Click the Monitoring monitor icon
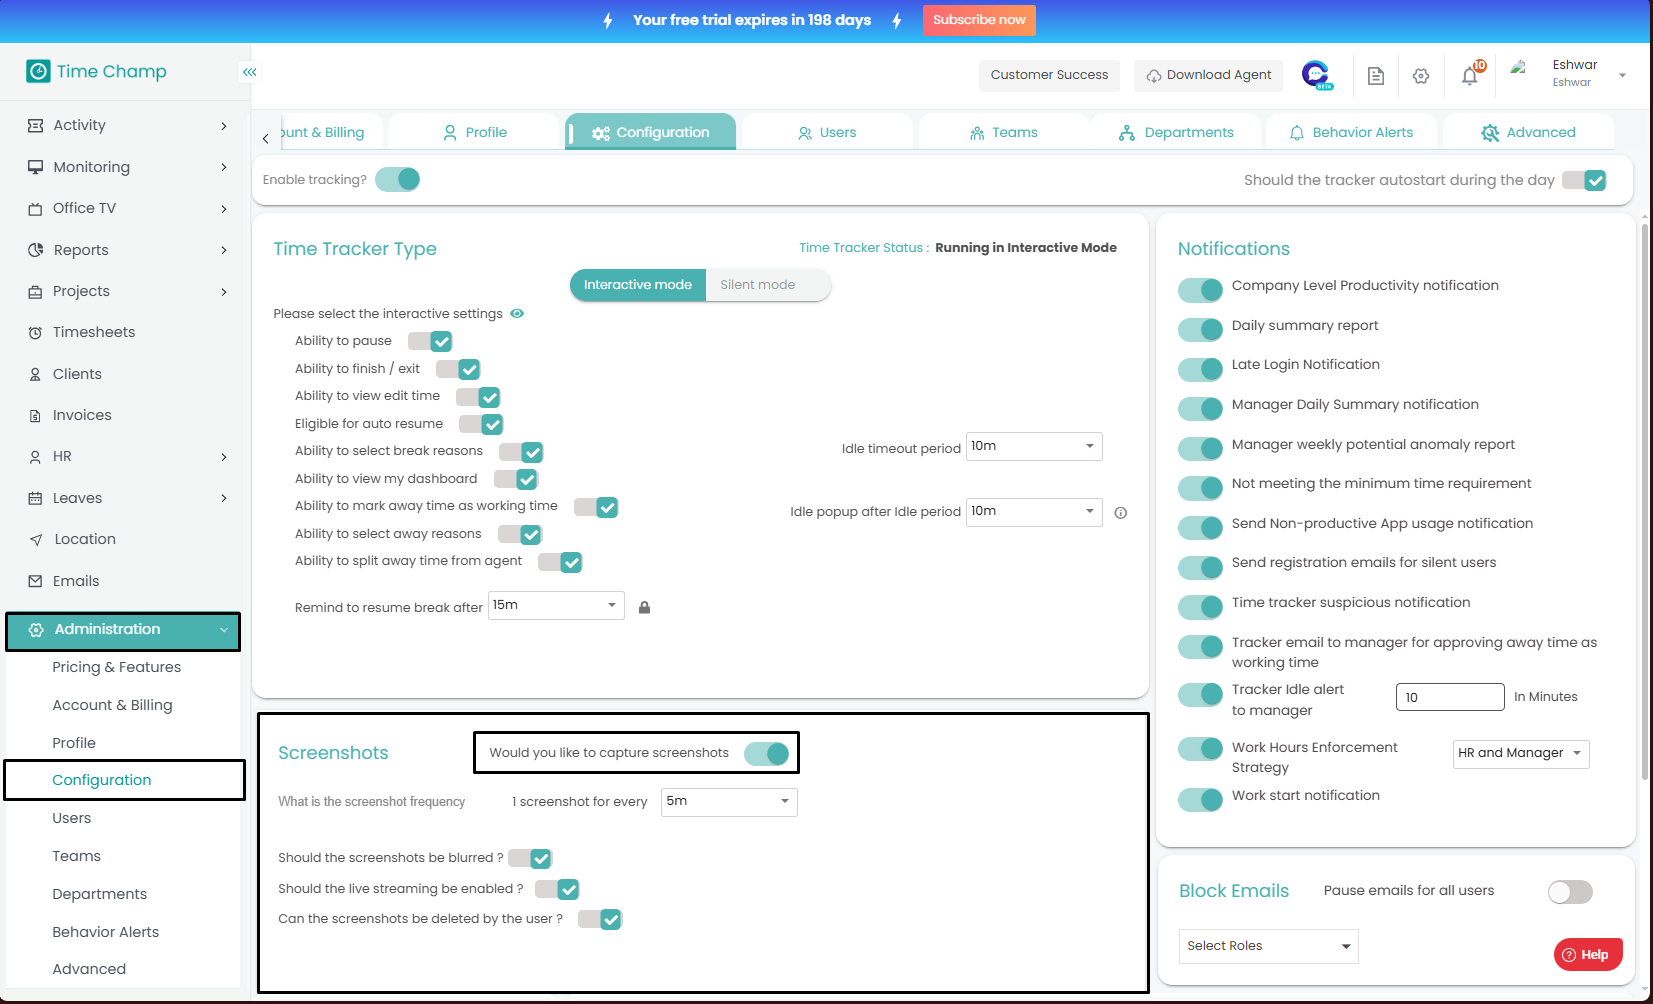 (35, 167)
